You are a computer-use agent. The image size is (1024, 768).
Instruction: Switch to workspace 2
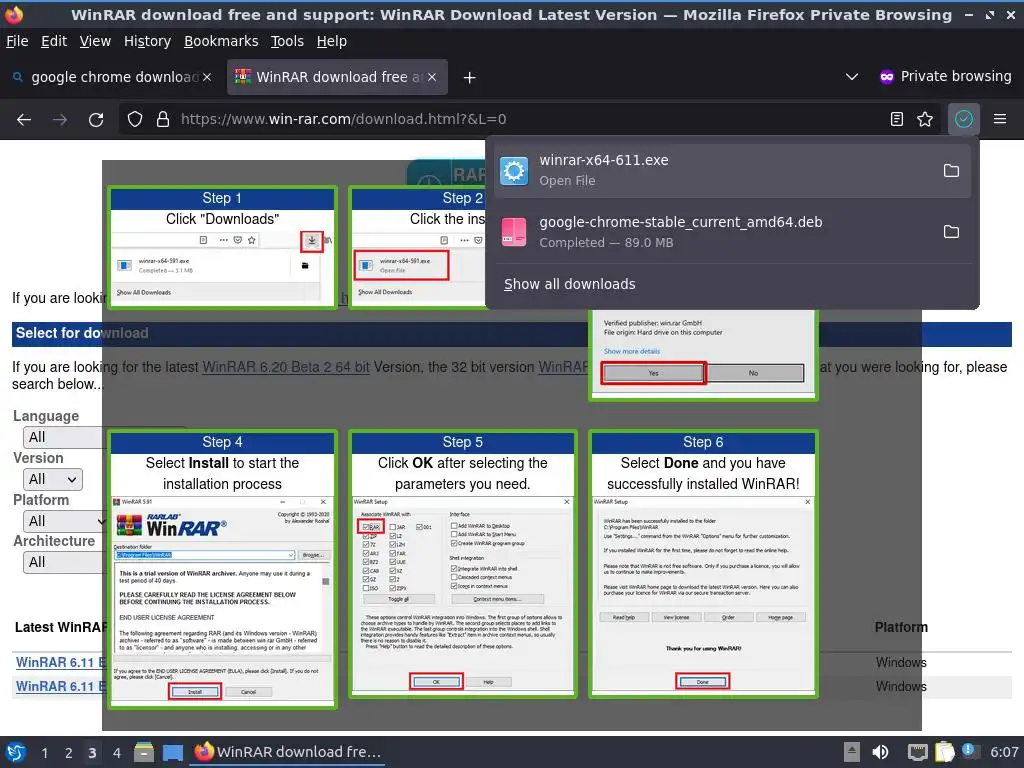[68, 753]
